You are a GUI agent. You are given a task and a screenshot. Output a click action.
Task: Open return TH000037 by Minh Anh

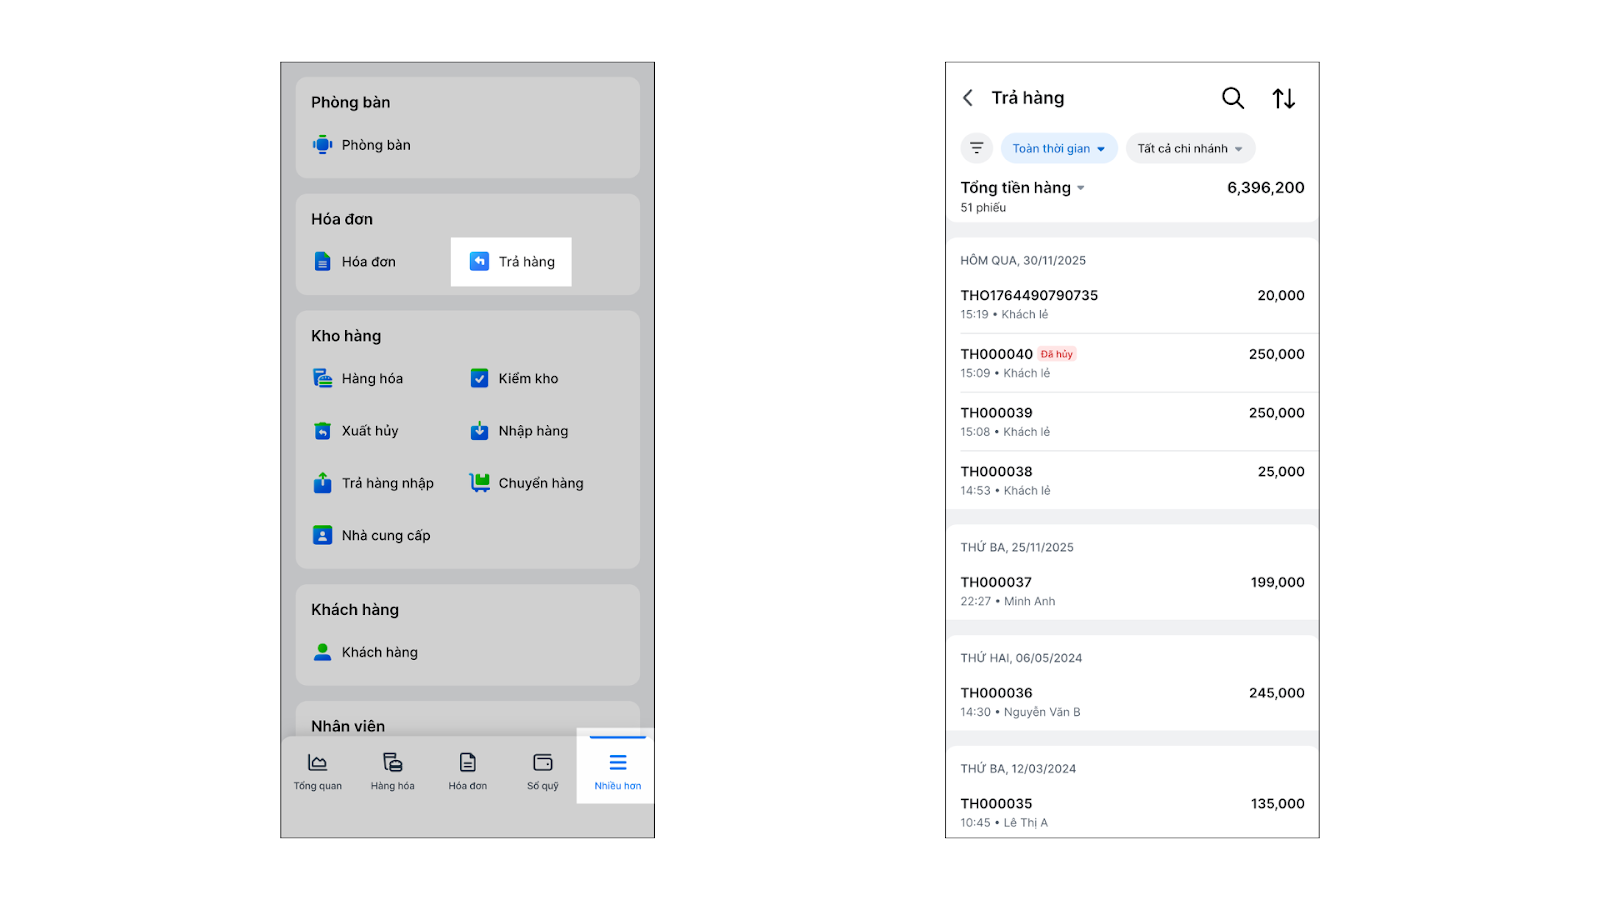click(1132, 591)
